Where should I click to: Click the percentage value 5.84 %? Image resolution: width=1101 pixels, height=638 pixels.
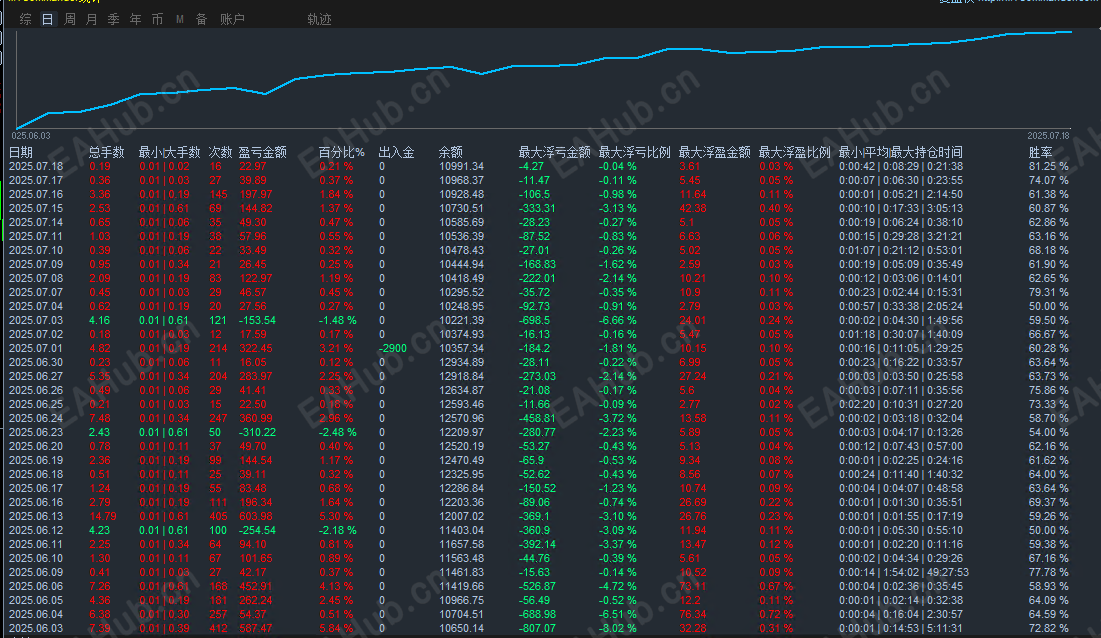click(336, 628)
